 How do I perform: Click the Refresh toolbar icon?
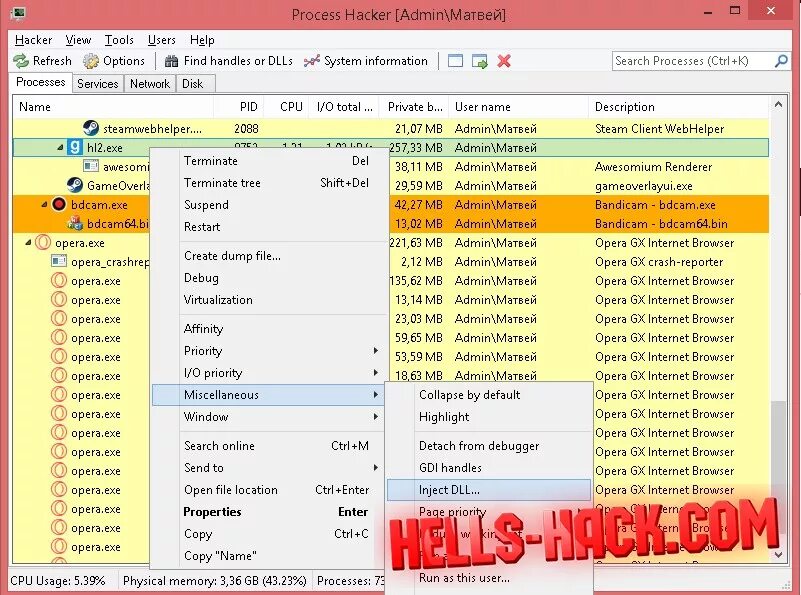coord(21,61)
